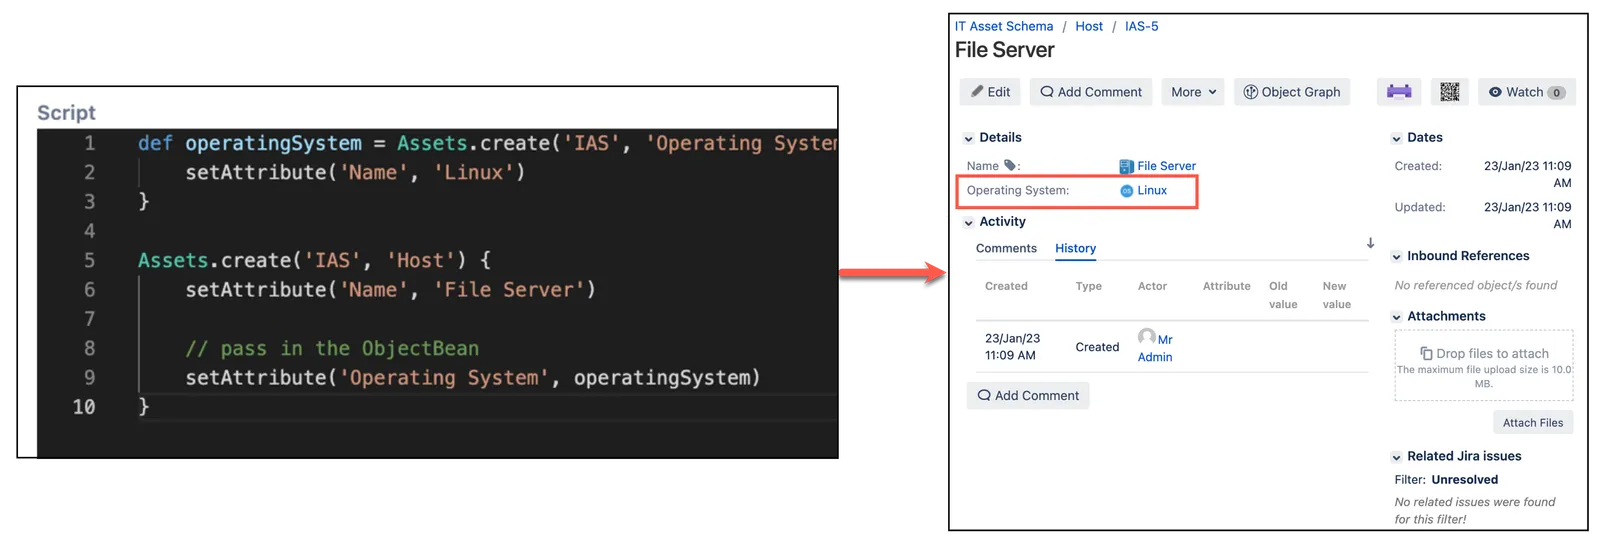Collapse the Related Jira issues section
Viewport: 1600px width, 545px height.
click(1396, 457)
